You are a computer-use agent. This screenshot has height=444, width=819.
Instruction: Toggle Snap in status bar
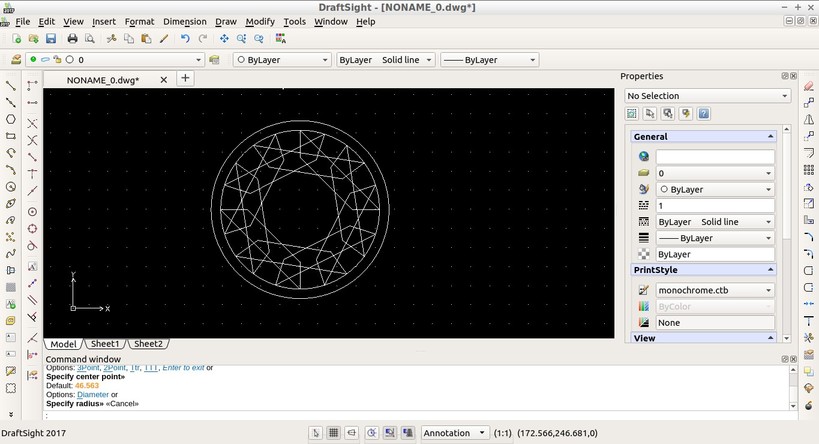tap(315, 433)
